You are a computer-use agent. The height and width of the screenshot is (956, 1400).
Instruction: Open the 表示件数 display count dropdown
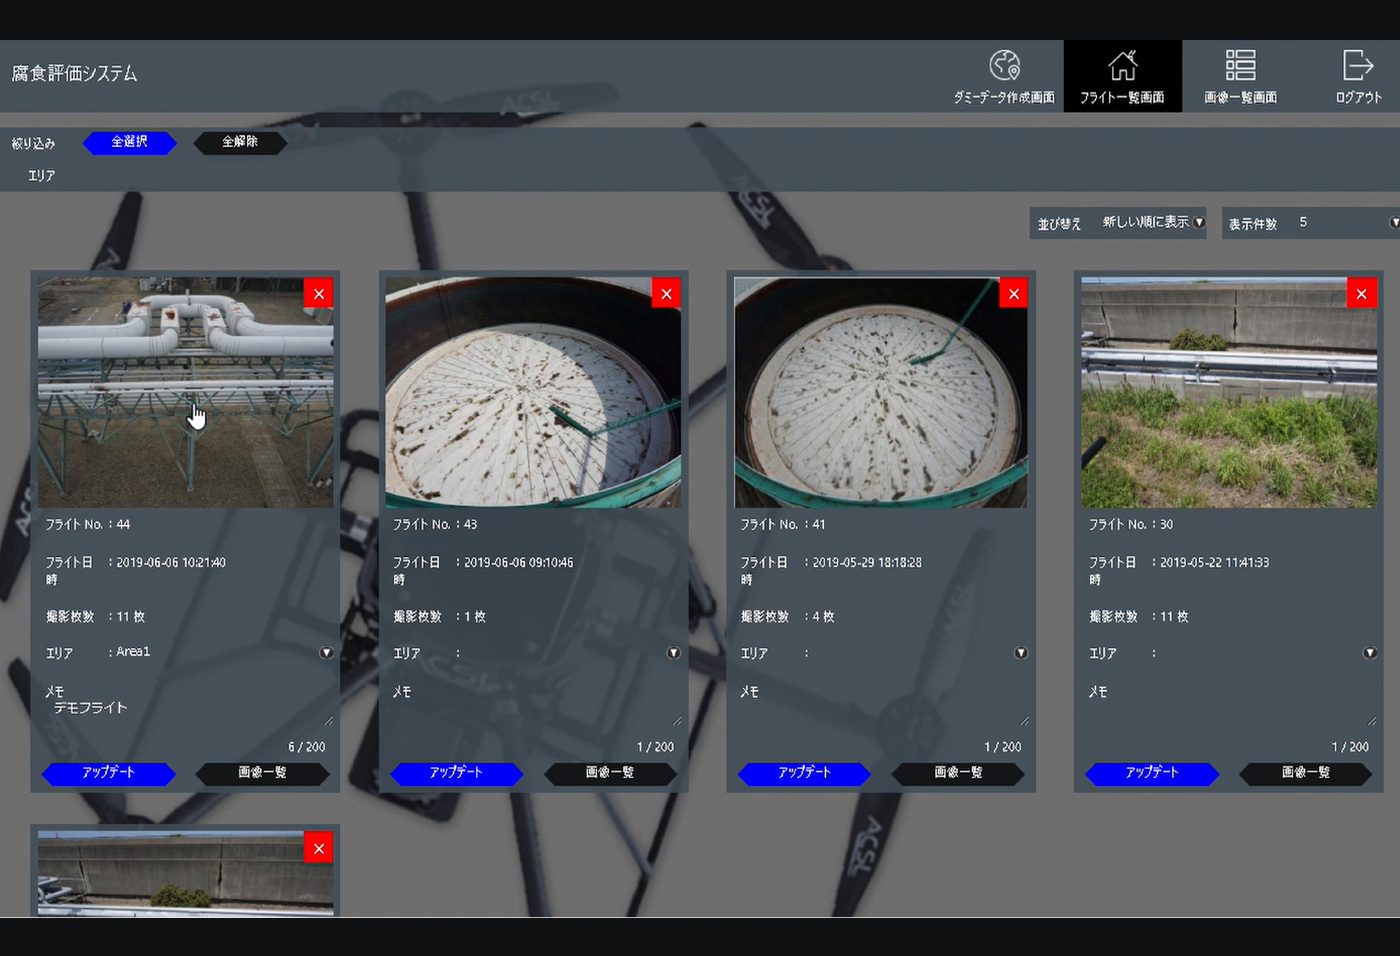point(1347,222)
